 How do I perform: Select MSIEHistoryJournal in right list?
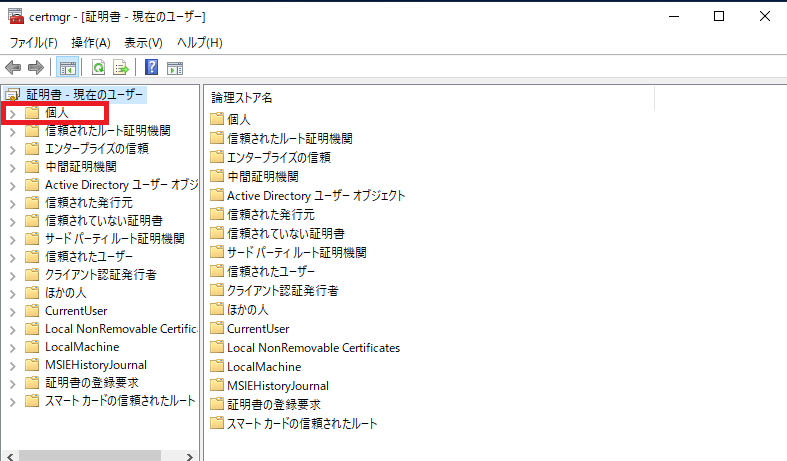pos(278,386)
